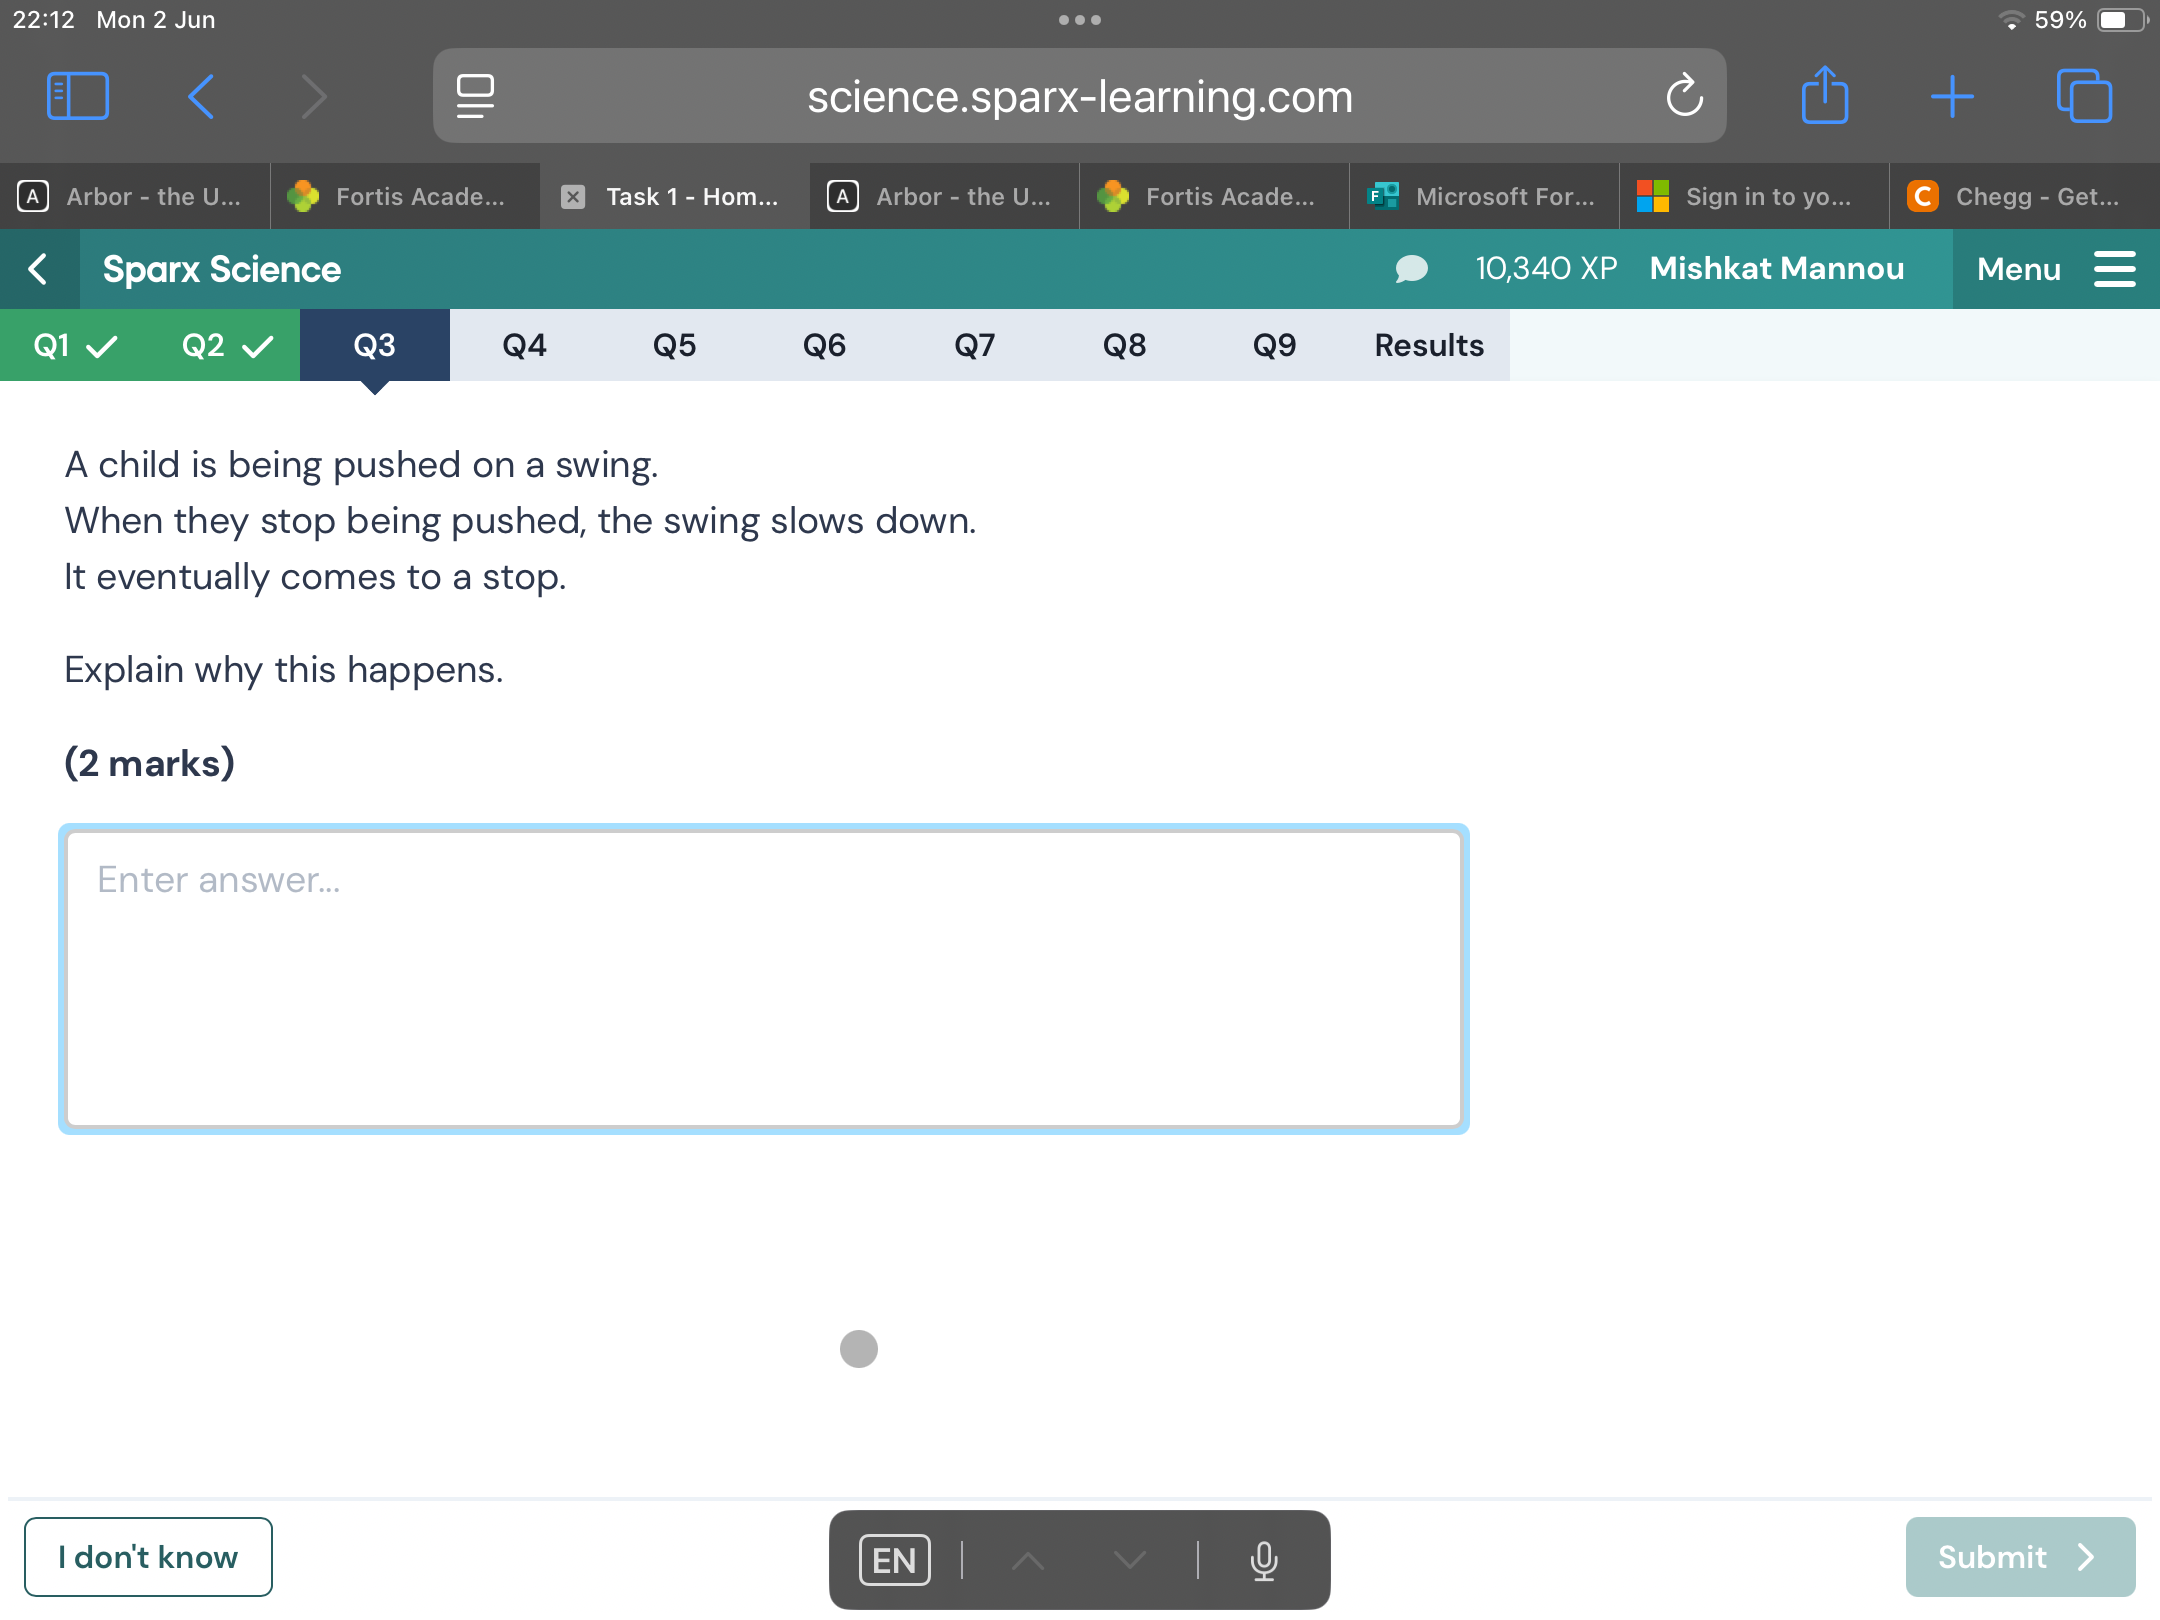
Task: Submit the answer
Action: click(2019, 1557)
